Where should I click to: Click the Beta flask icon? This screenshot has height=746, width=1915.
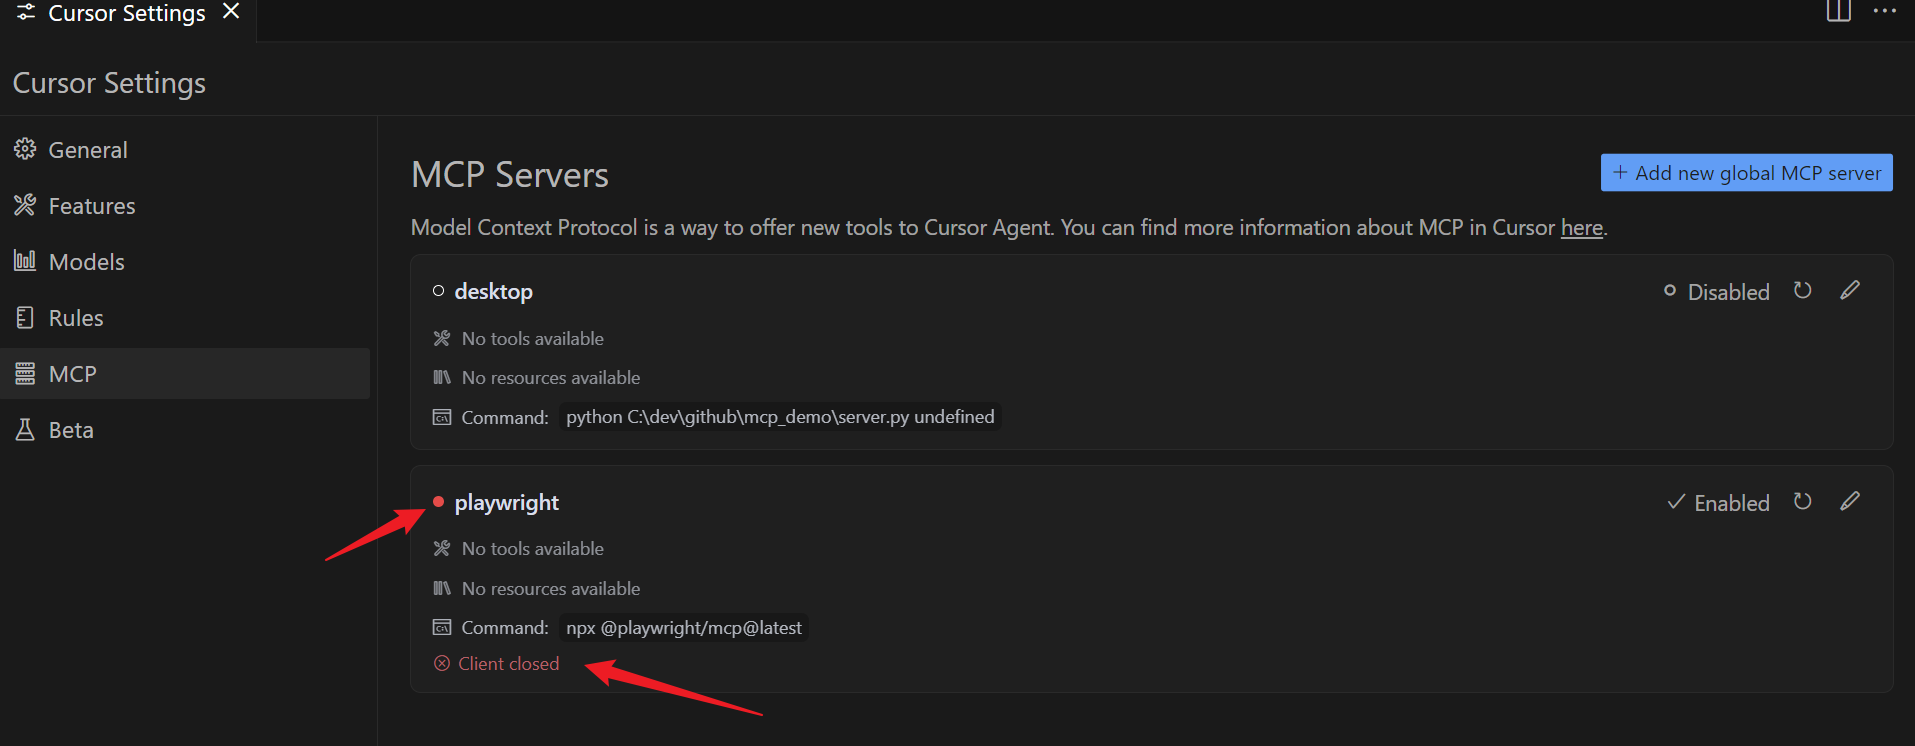[25, 430]
